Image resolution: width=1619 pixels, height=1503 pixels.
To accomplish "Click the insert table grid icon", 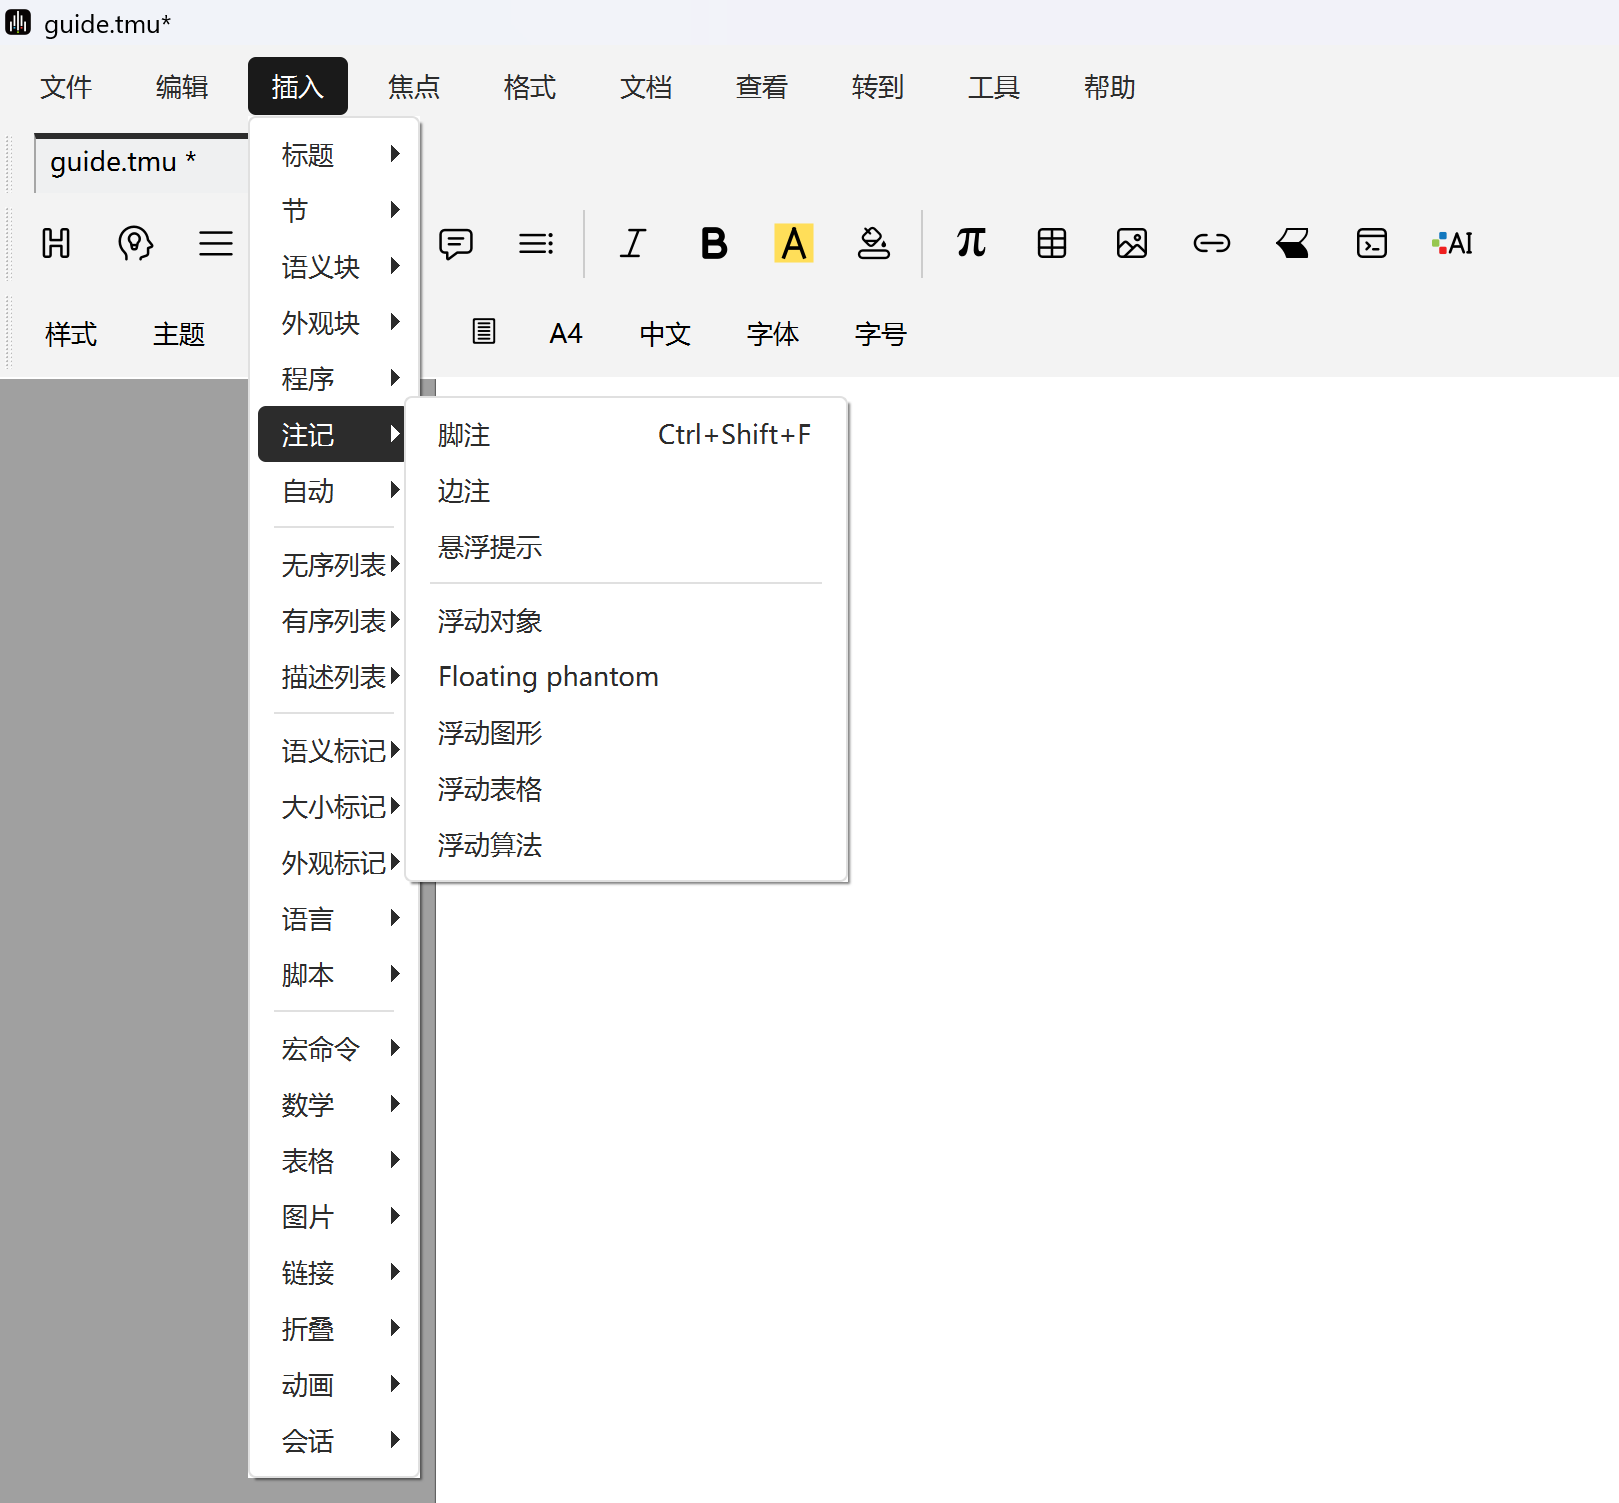I will coord(1051,243).
